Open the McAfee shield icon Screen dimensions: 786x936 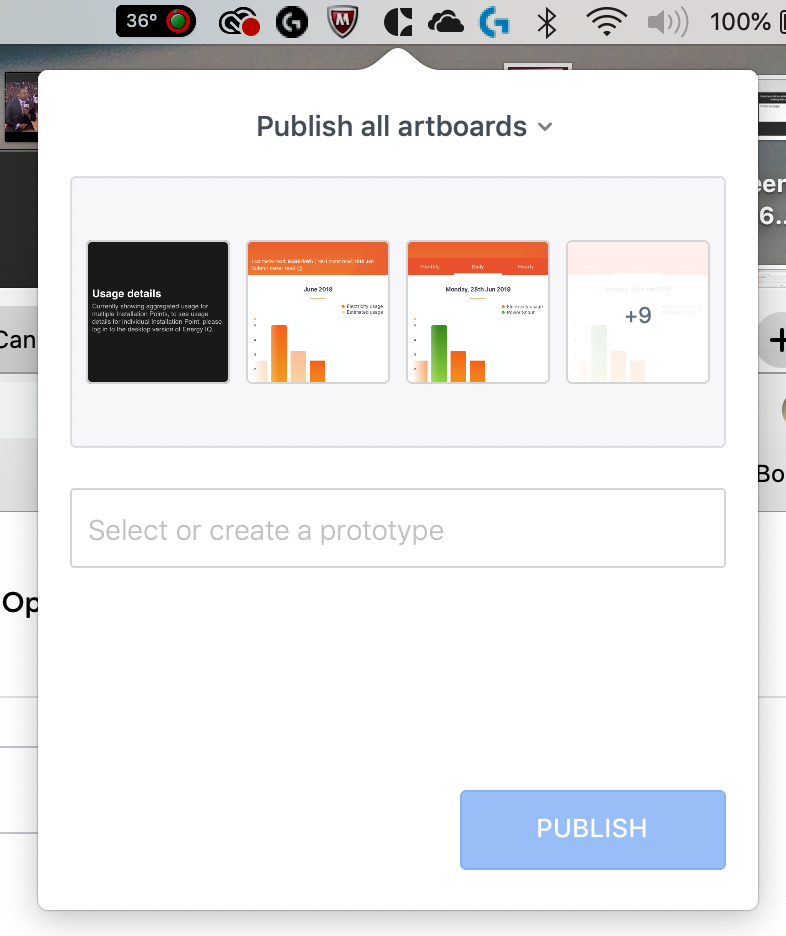[343, 22]
